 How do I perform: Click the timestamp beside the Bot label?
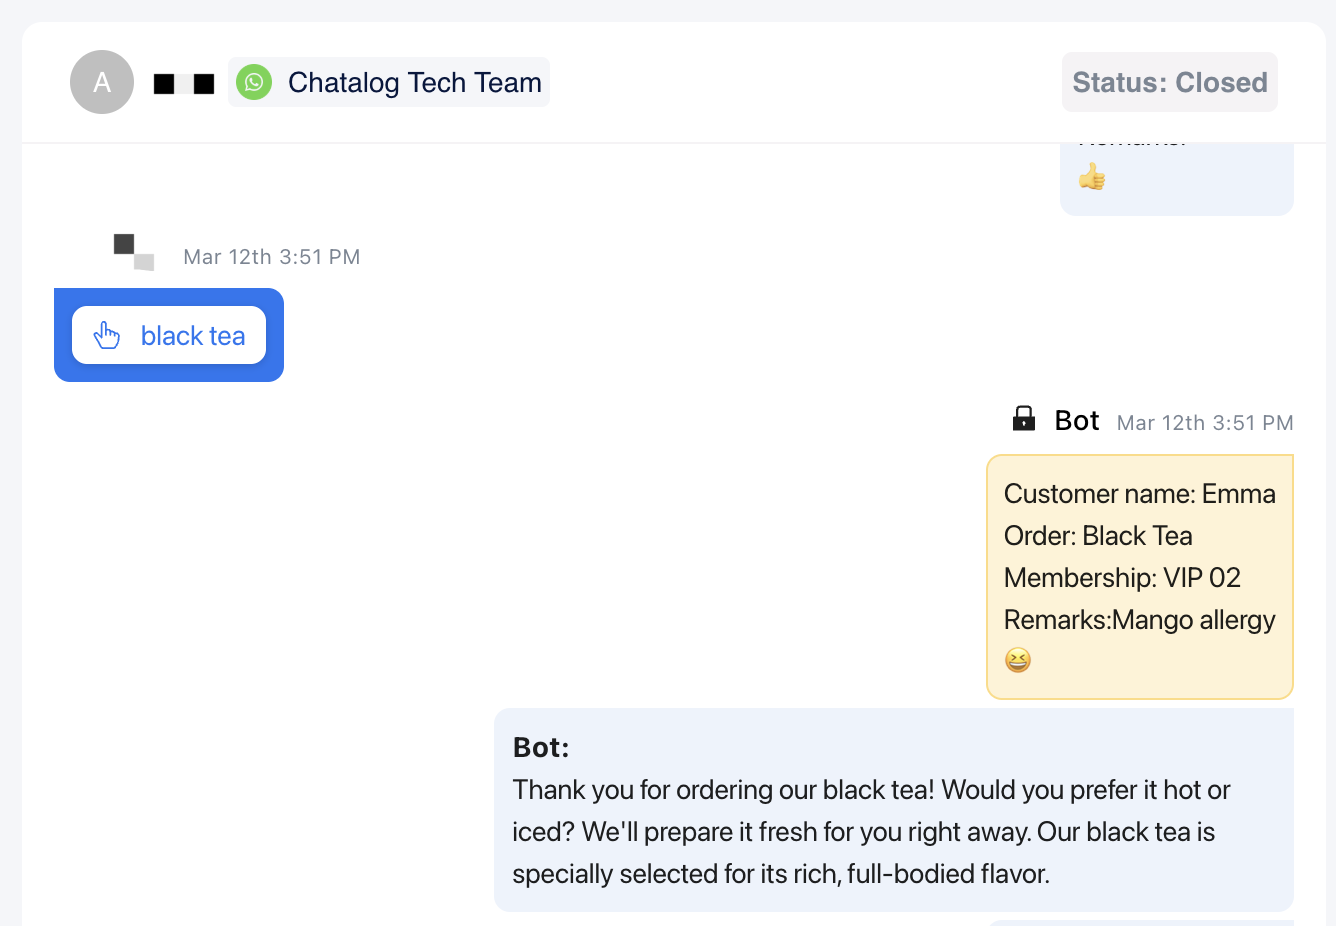1204,423
